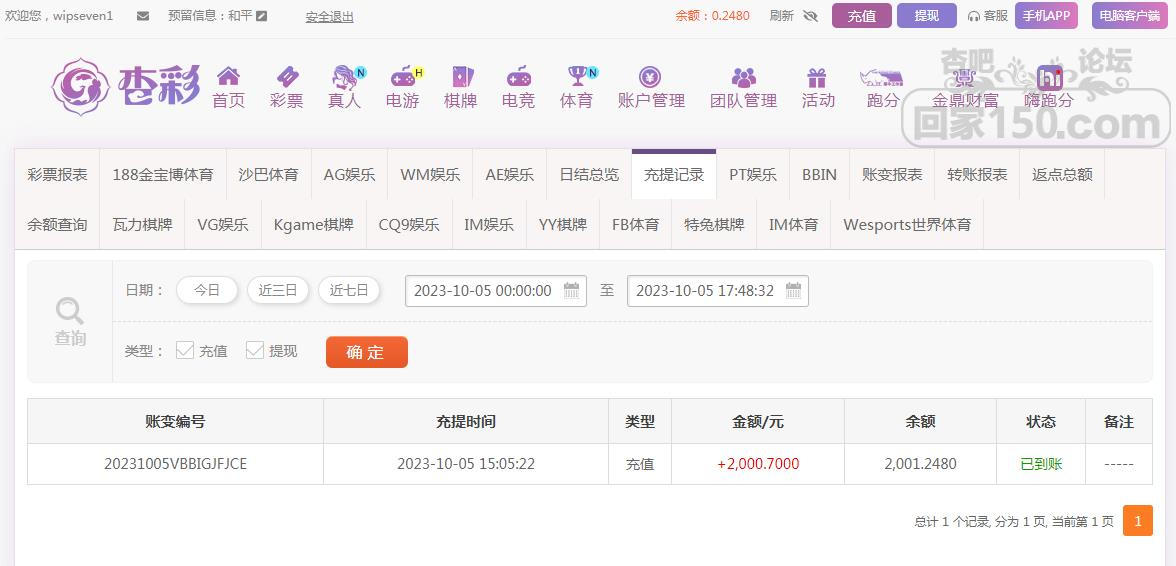This screenshot has width=1176, height=566.
Task: Go to page 1 of results
Action: pos(1138,521)
